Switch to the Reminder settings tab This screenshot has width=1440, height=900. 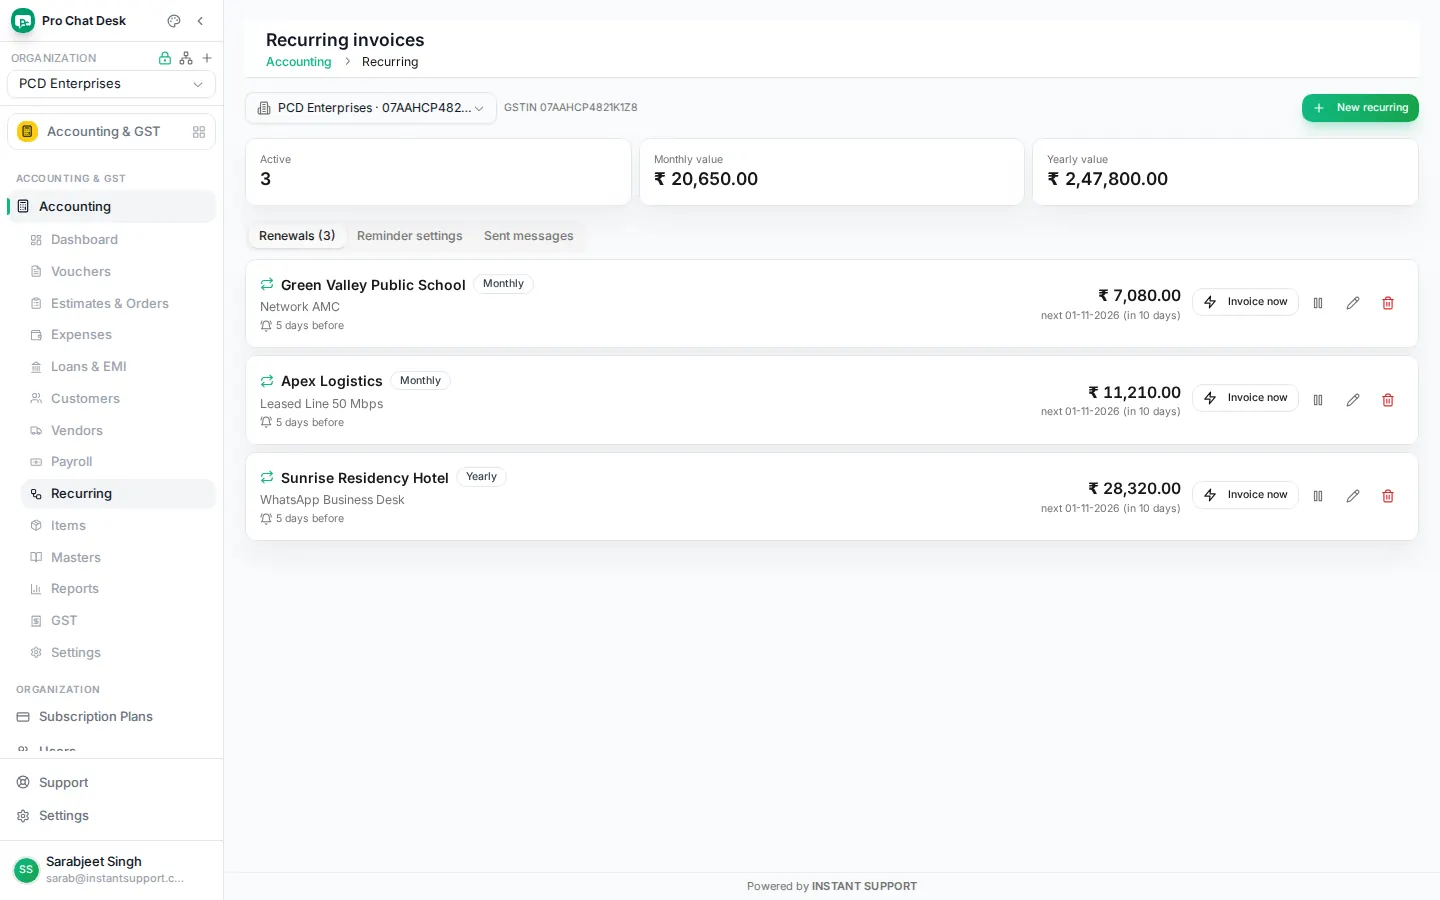[410, 236]
